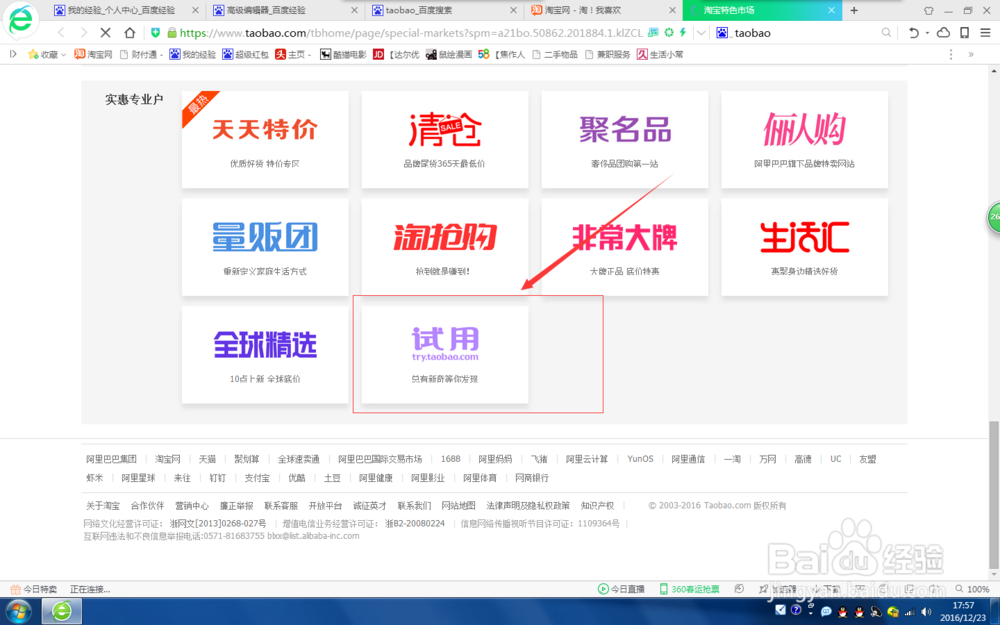Viewport: 1000px width, 625px height.
Task: Click the green floating side badge
Action: [994, 217]
